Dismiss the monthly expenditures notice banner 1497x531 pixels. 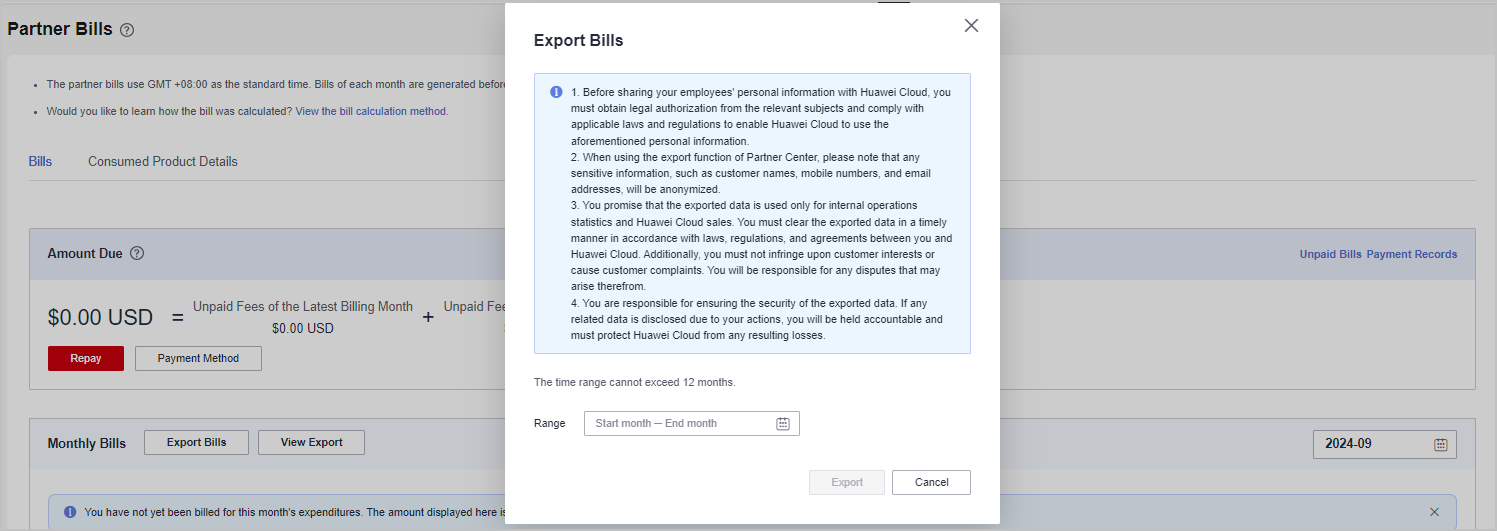[x=1434, y=512]
